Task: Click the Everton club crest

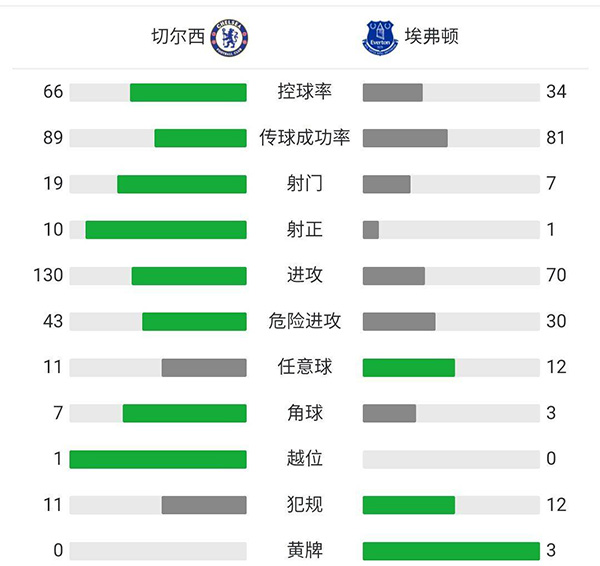Action: 380,37
